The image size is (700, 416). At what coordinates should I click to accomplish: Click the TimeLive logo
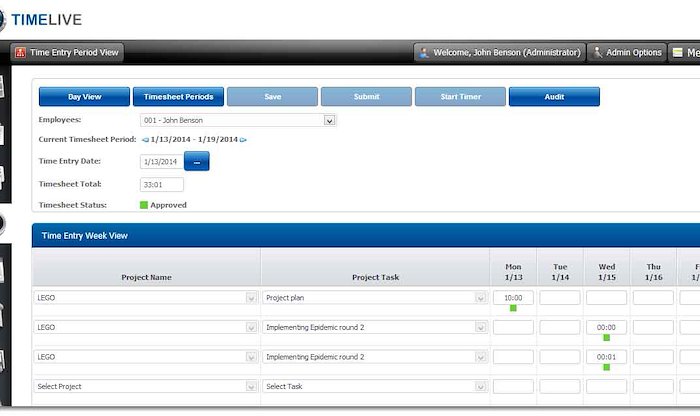tap(41, 20)
